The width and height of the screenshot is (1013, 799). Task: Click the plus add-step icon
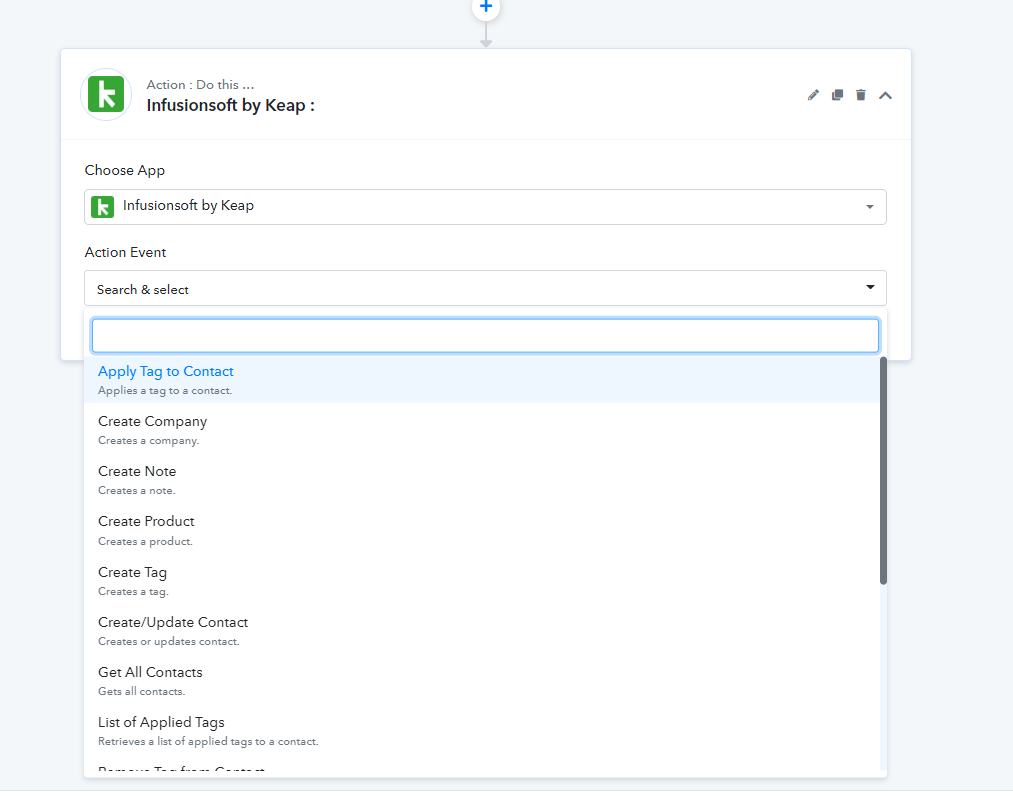click(486, 7)
